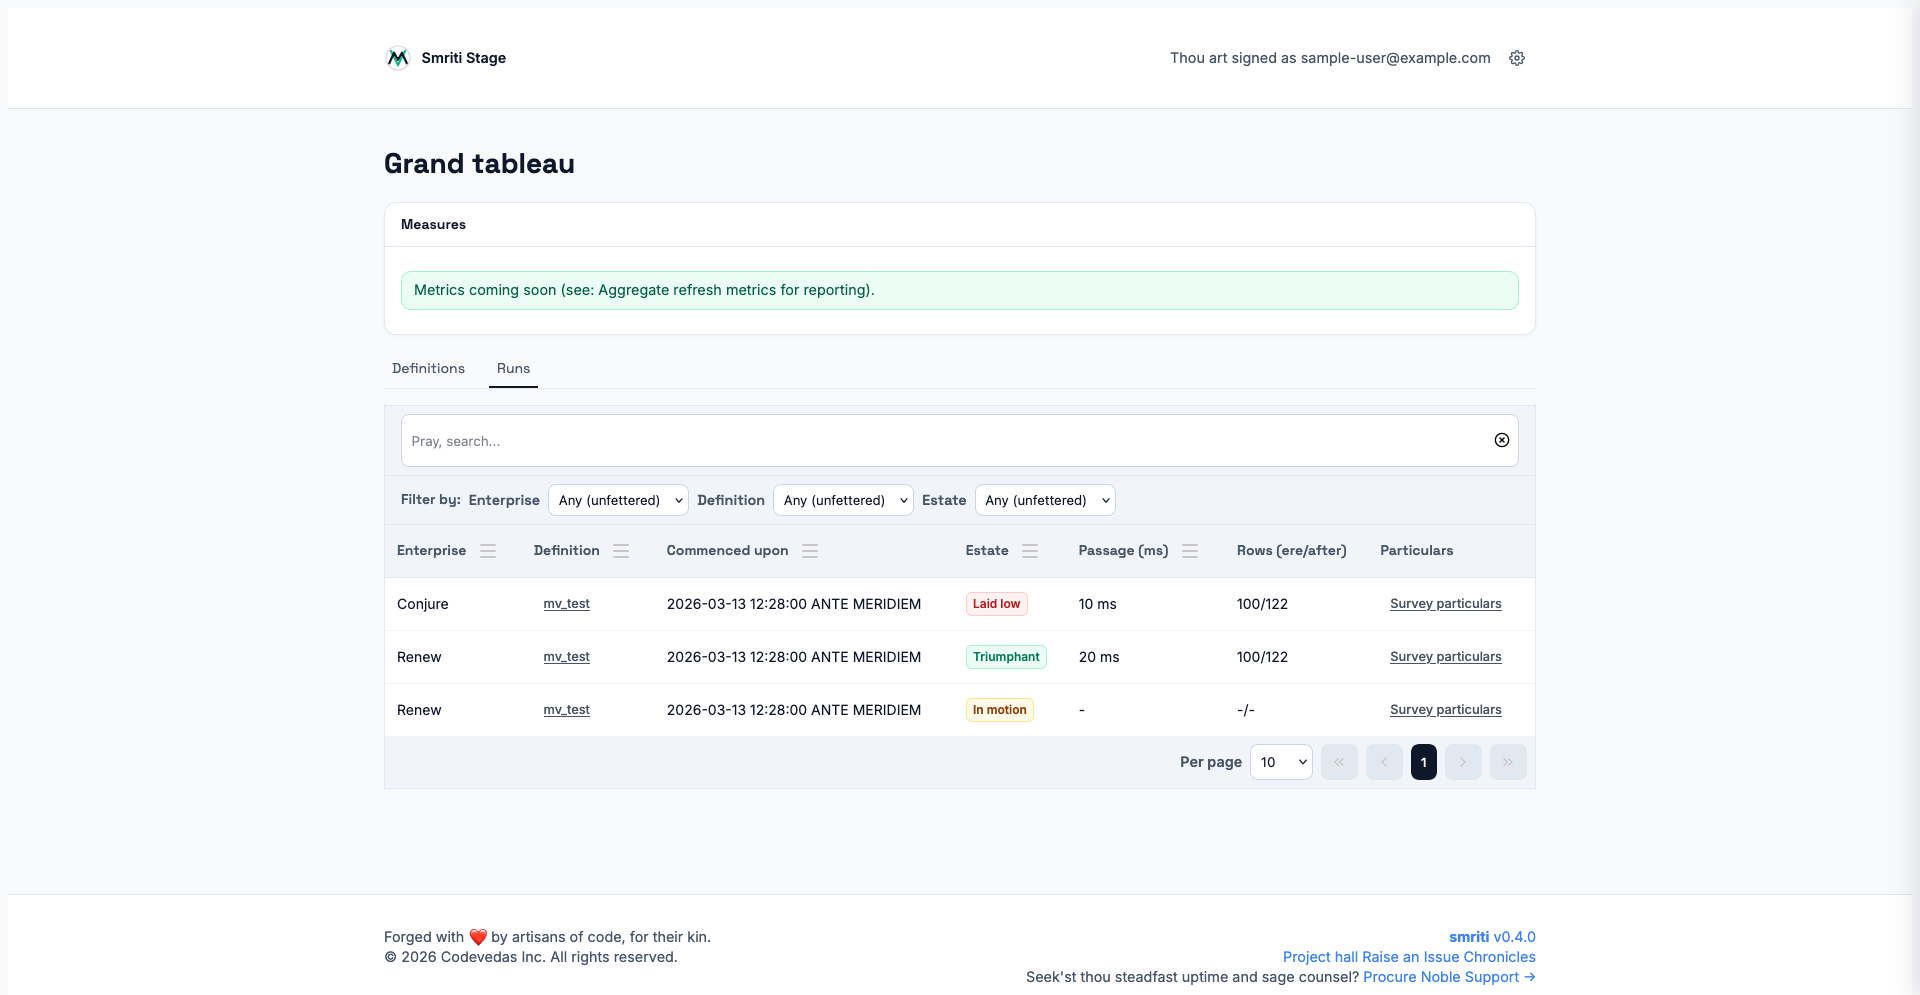Switch to the Definitions tab
Image resolution: width=1920 pixels, height=995 pixels.
[x=428, y=368]
